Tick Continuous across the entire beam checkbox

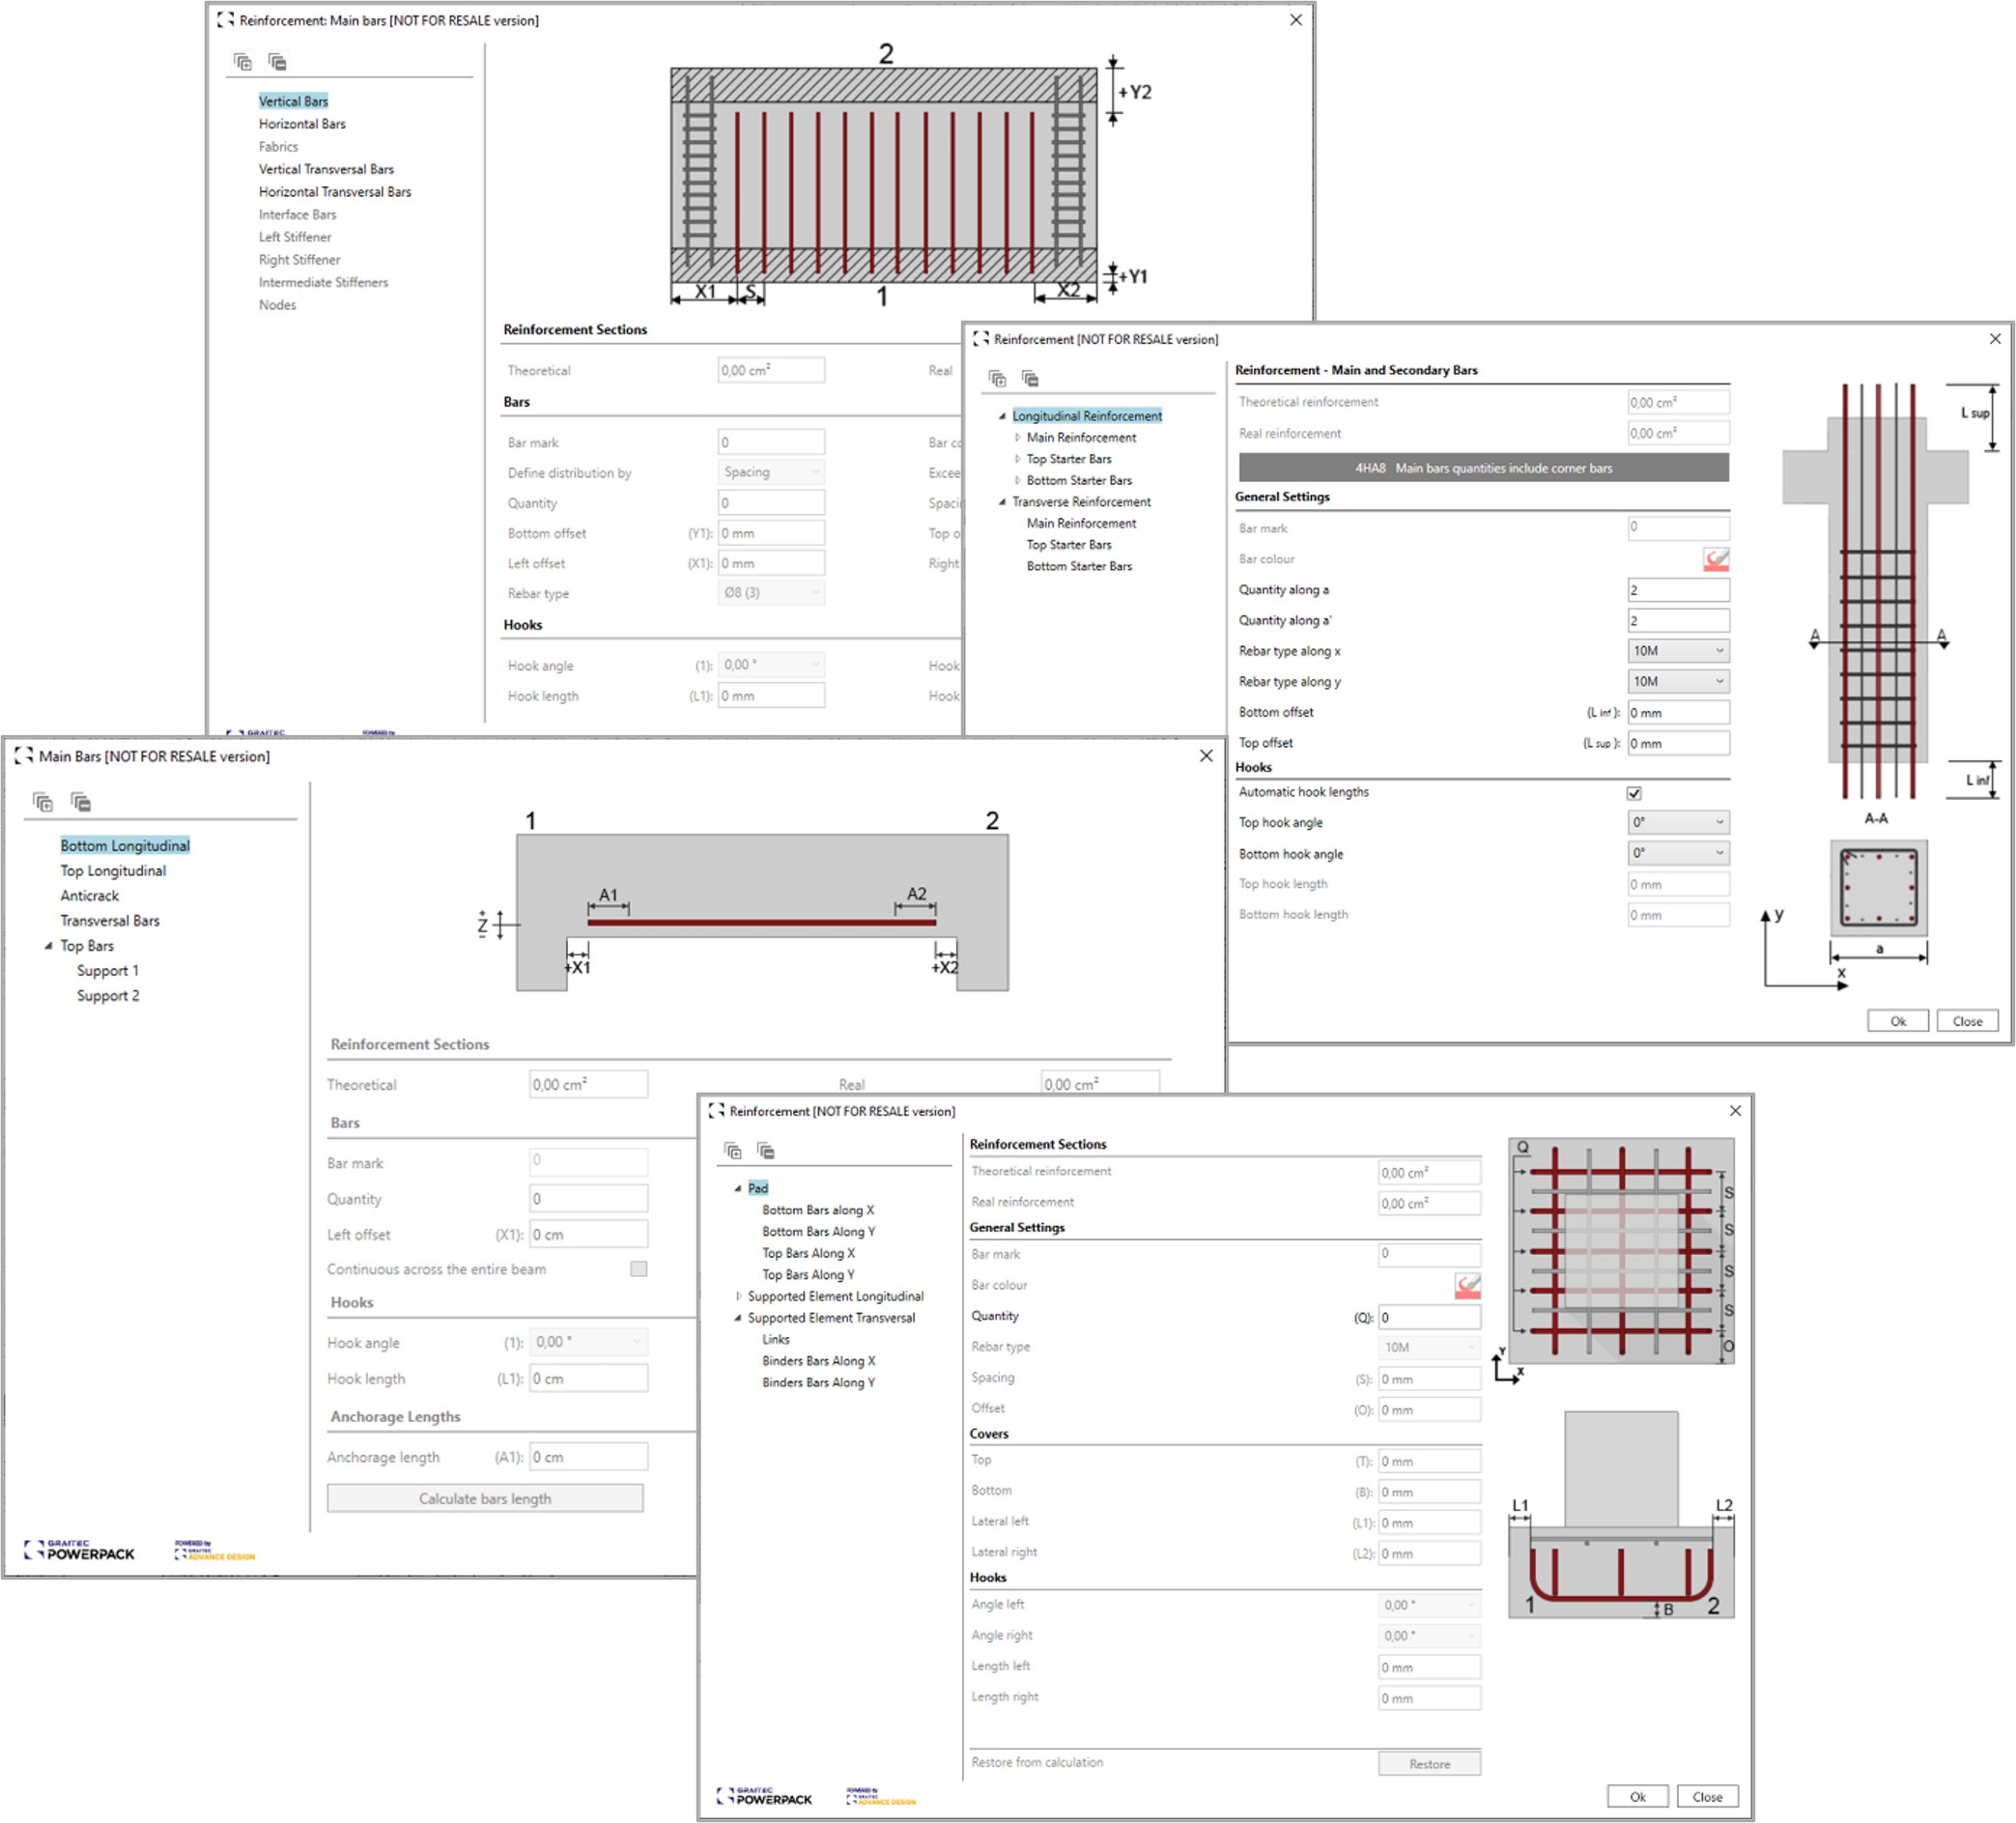point(638,1269)
